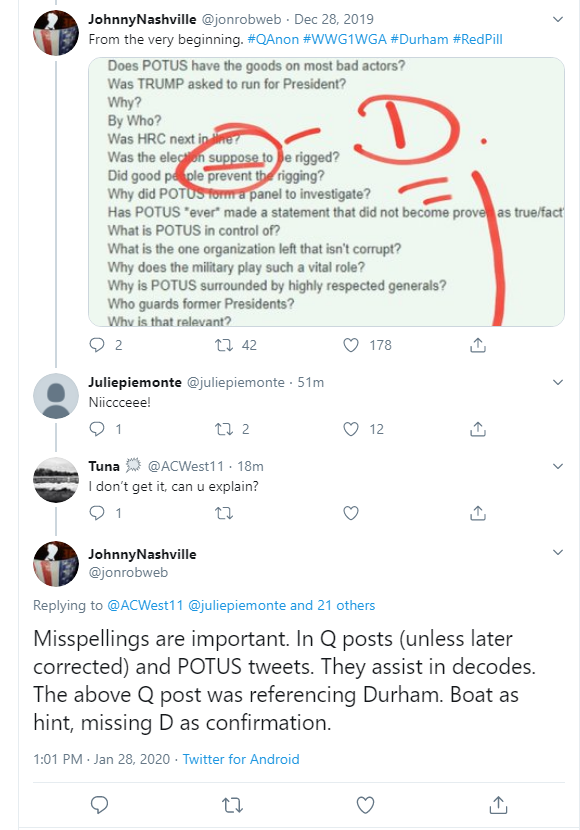Open the #Durham hashtag link
This screenshot has width=580, height=830.
coord(419,39)
